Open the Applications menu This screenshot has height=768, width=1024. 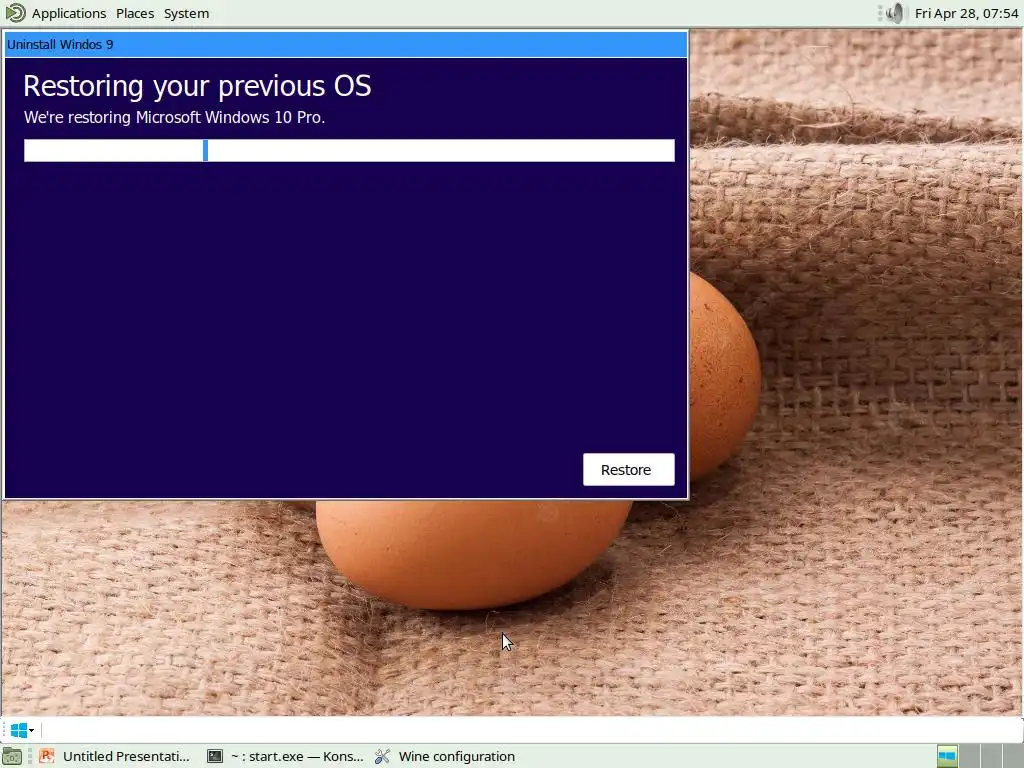point(69,13)
